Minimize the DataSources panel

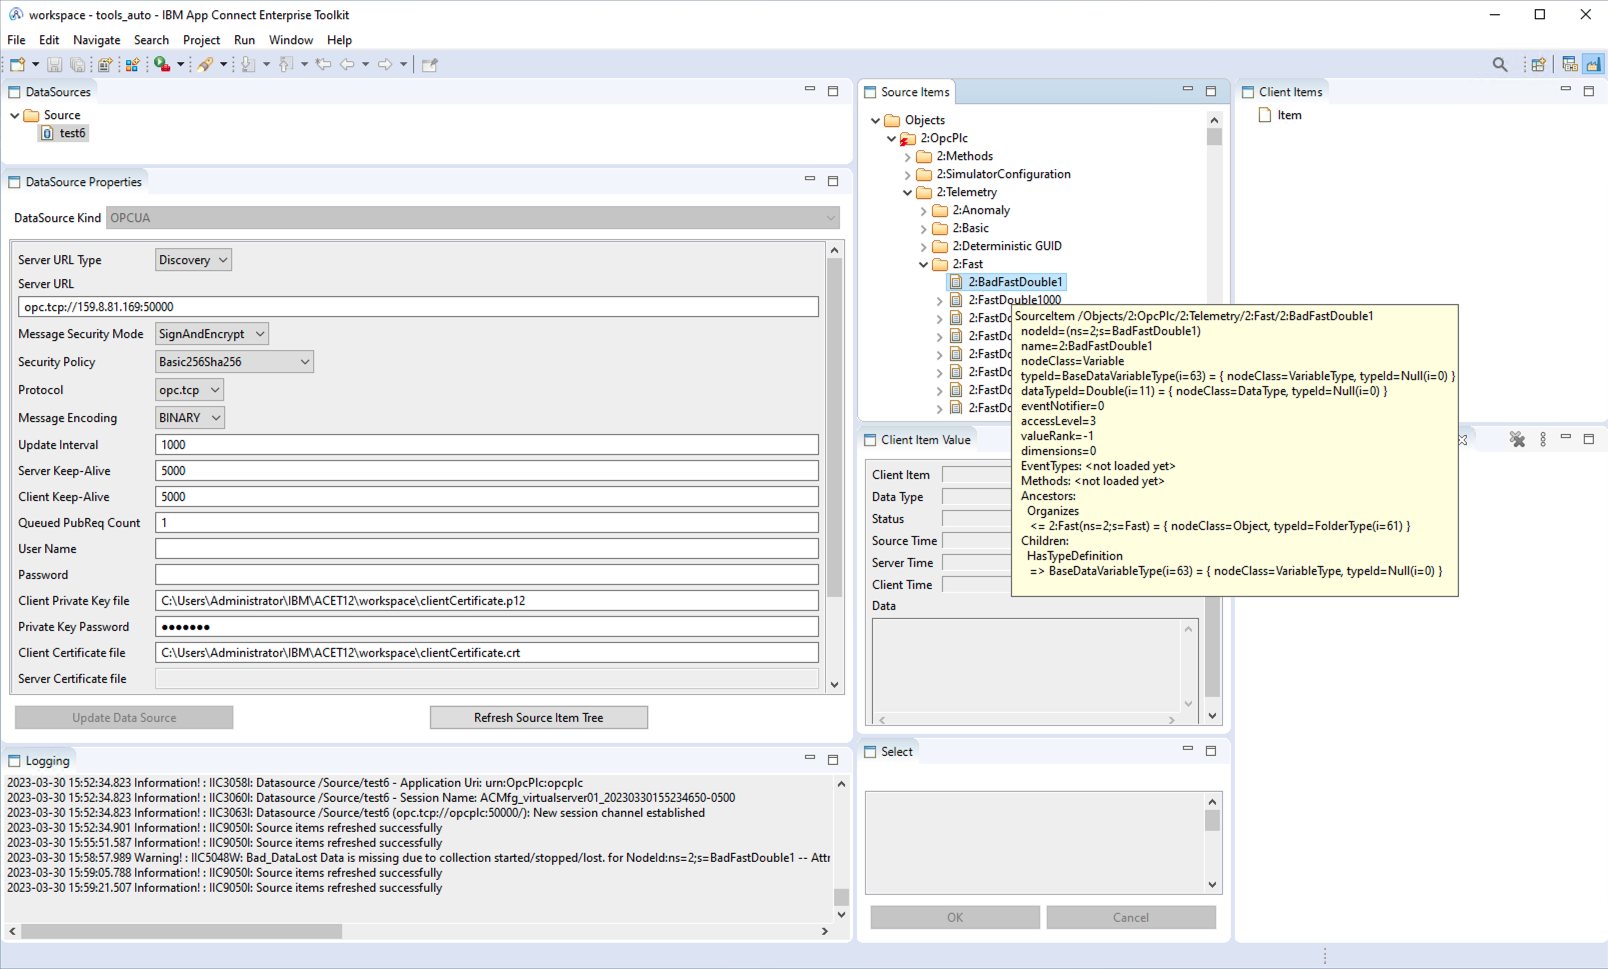(x=810, y=90)
